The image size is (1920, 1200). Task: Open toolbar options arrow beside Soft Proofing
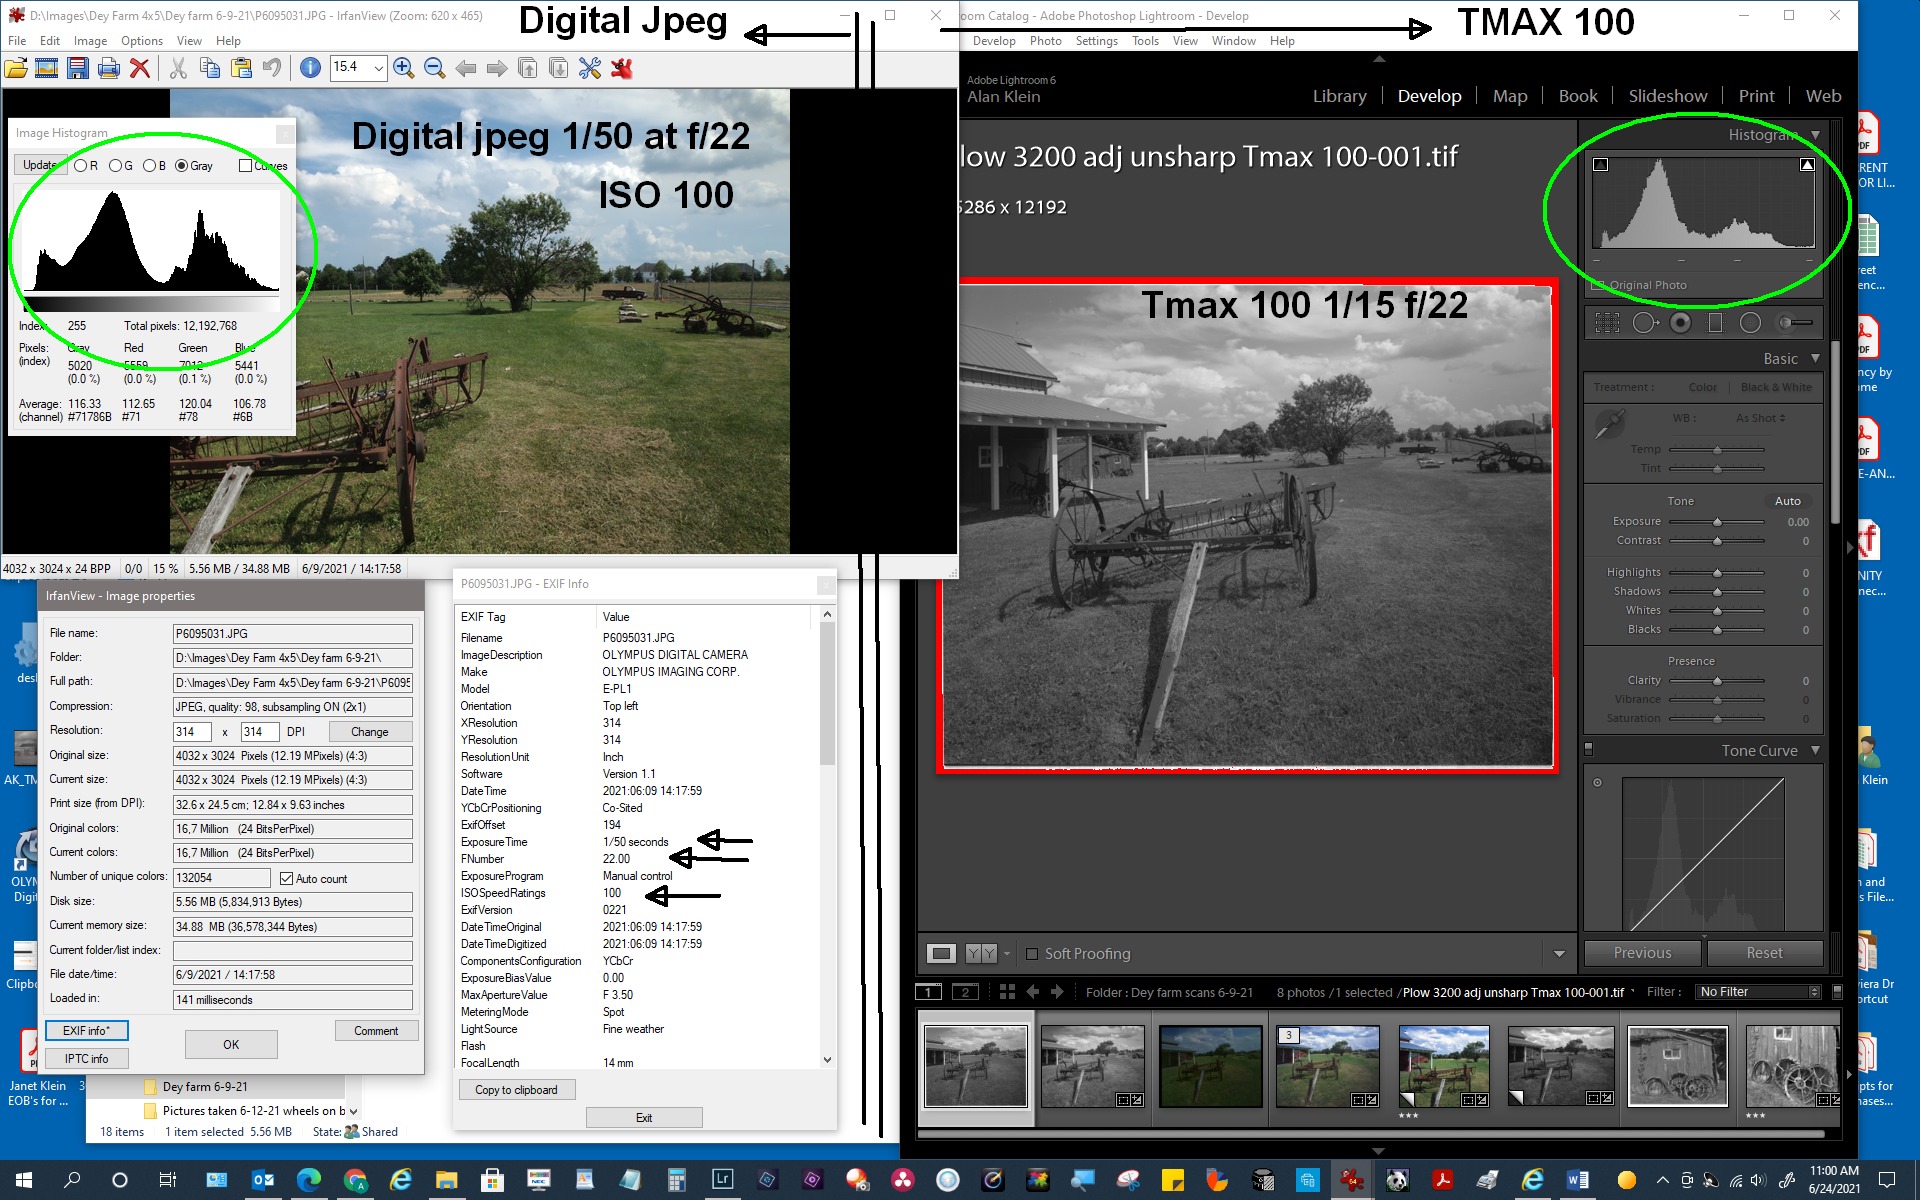point(1559,954)
